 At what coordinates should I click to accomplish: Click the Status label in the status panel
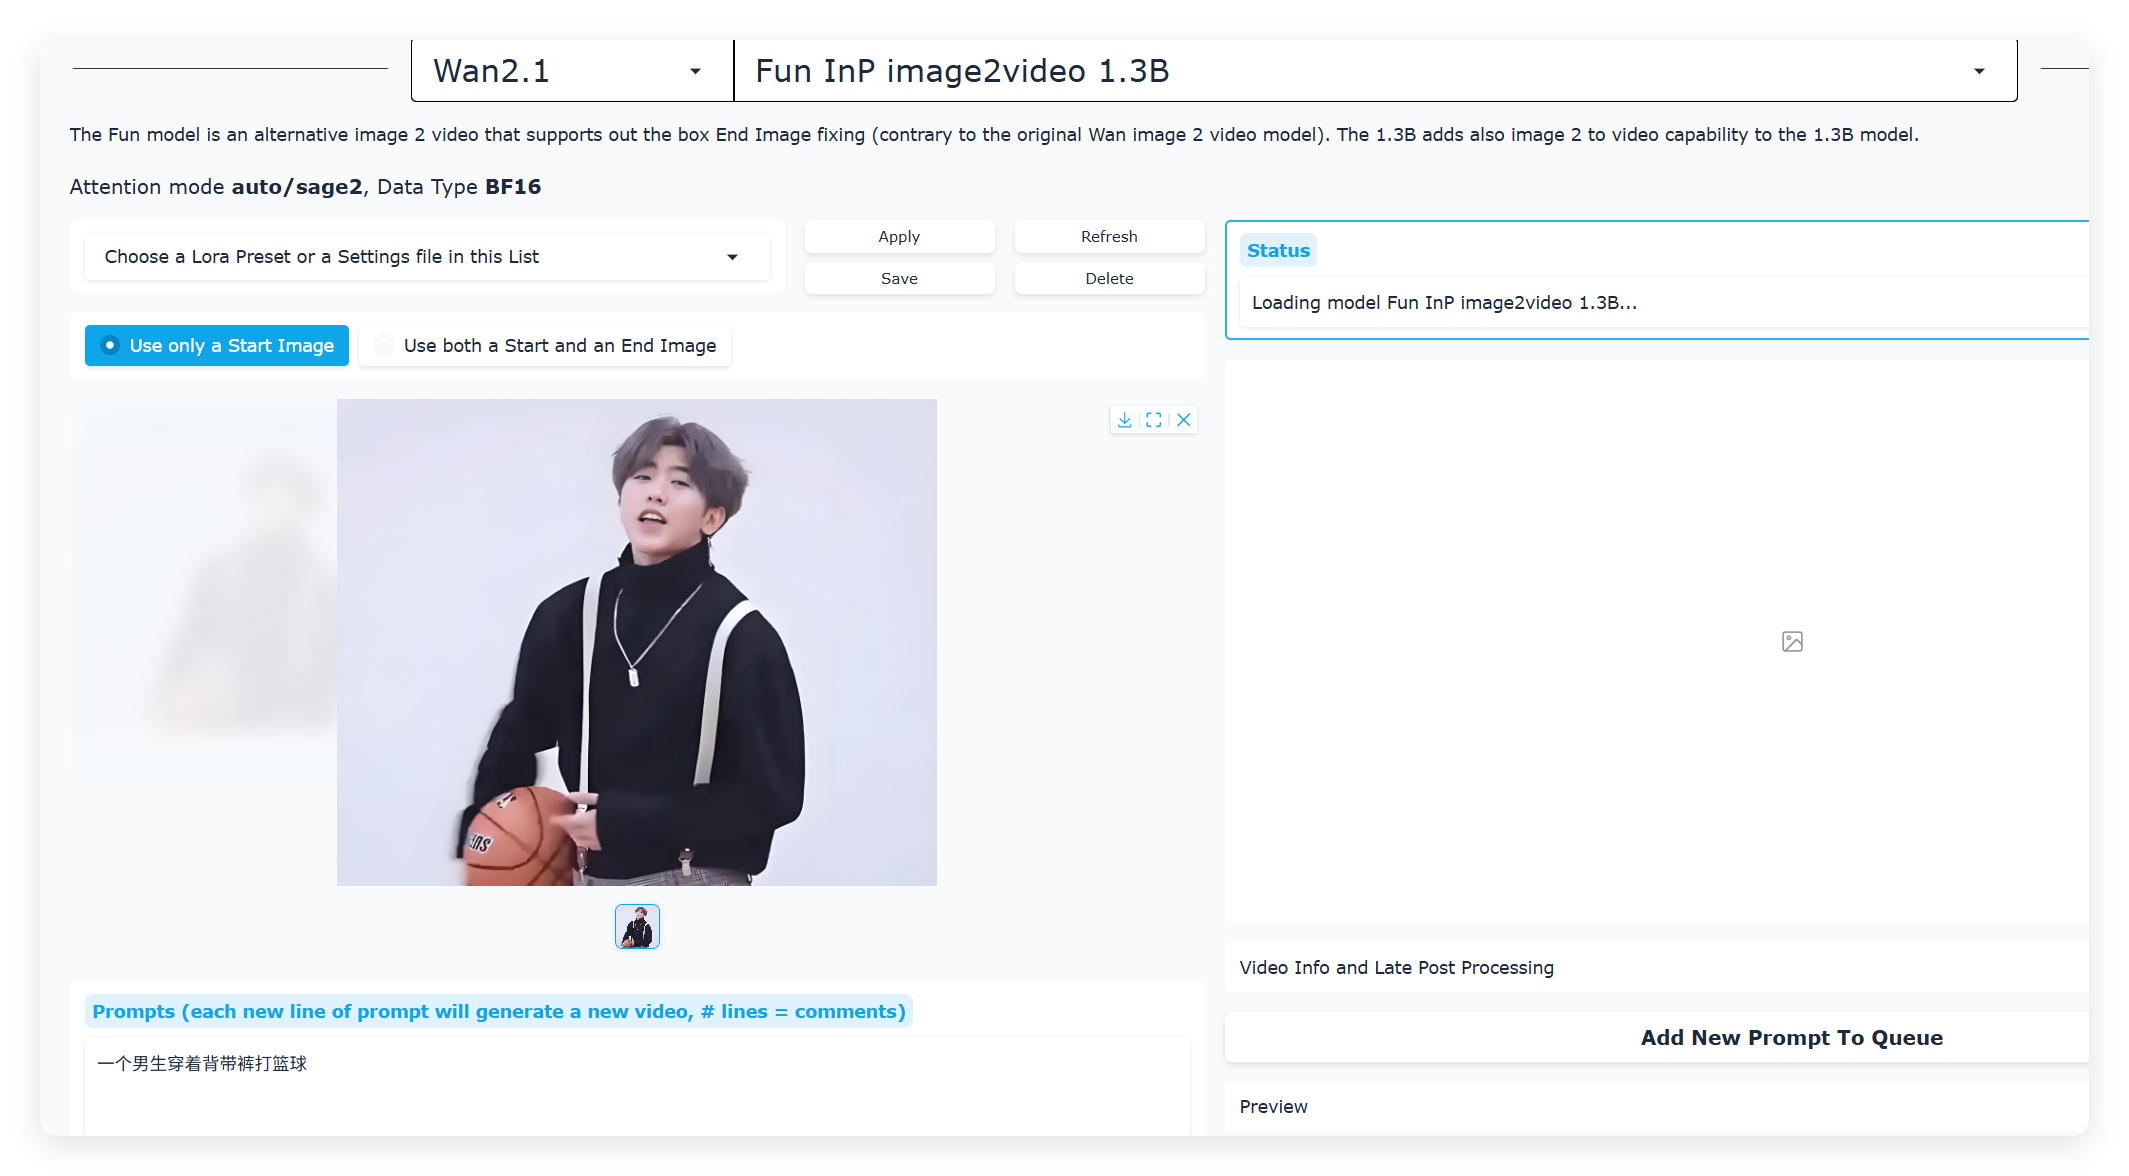[1278, 251]
